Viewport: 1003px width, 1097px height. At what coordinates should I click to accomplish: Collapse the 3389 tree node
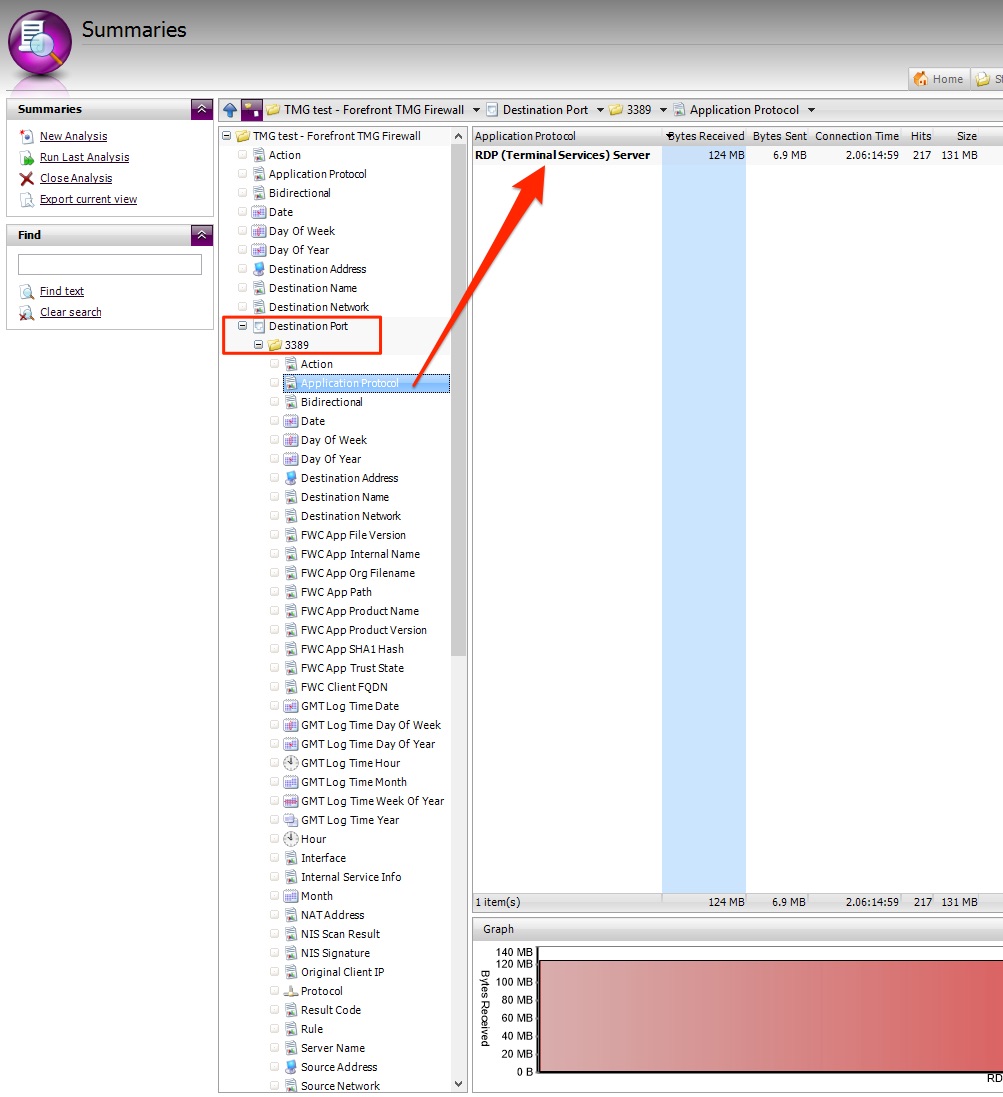point(259,344)
